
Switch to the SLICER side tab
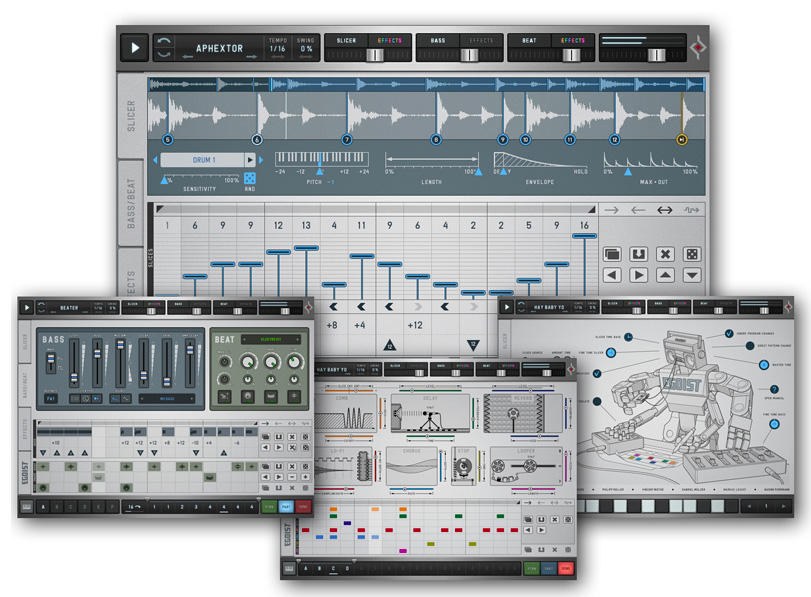(x=130, y=116)
